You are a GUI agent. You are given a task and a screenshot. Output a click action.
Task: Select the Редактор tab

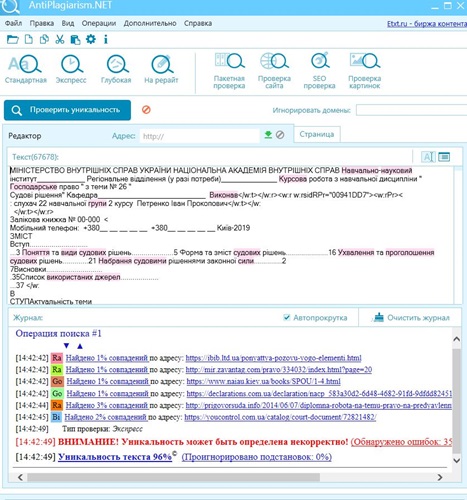click(x=25, y=136)
